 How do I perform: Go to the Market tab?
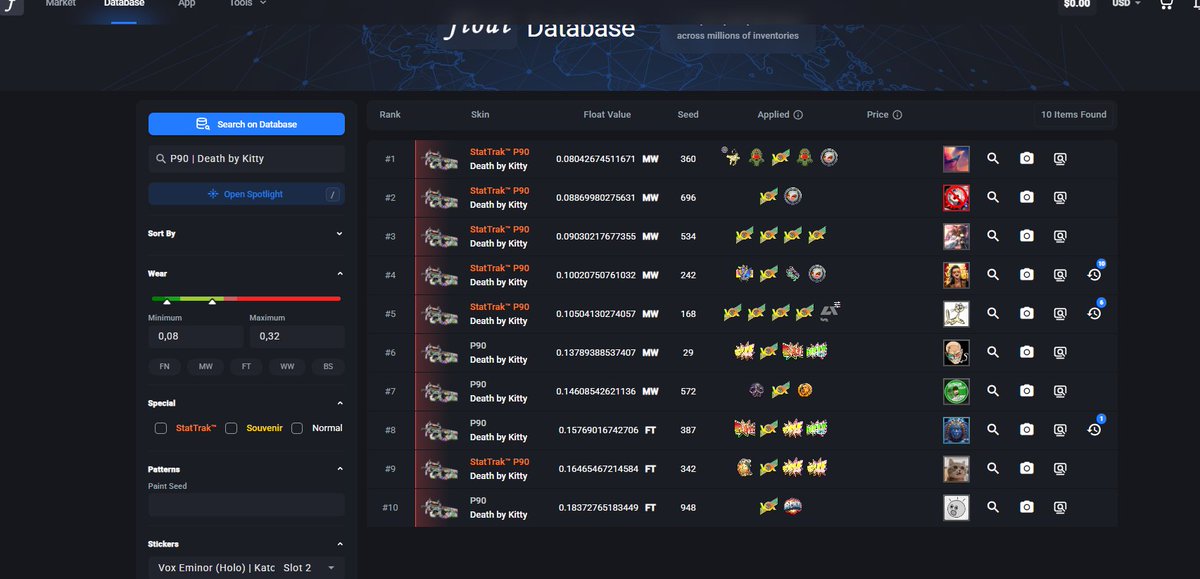(x=61, y=4)
